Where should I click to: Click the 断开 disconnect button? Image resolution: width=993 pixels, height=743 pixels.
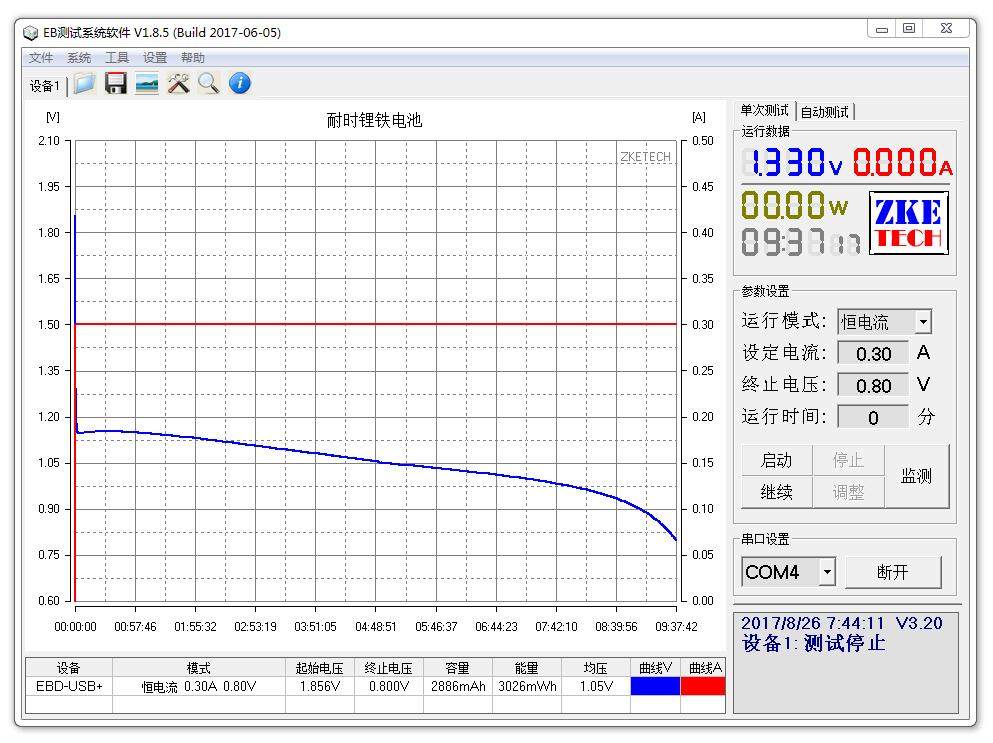click(x=892, y=573)
